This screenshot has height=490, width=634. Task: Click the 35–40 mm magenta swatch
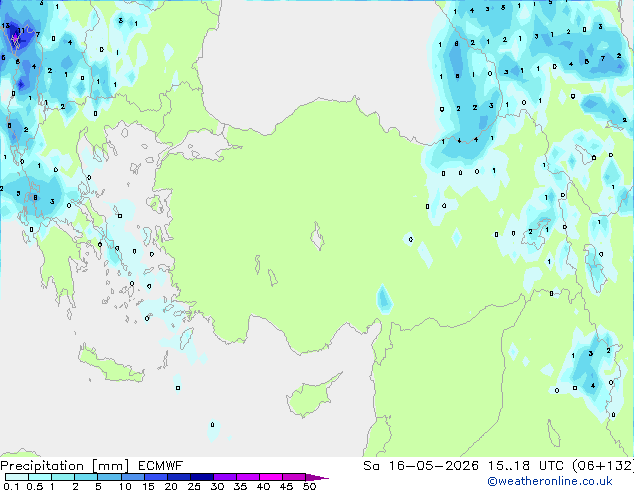[247, 477]
